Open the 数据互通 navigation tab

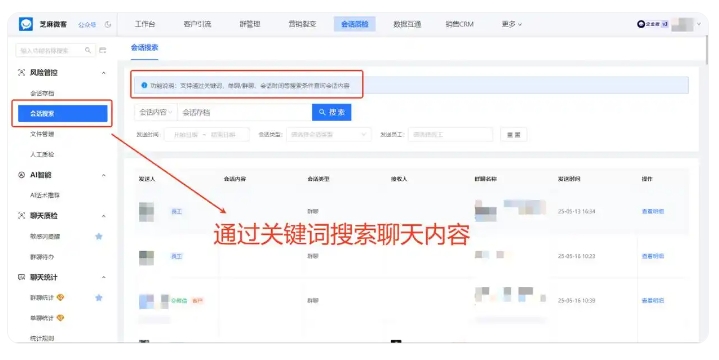point(407,24)
